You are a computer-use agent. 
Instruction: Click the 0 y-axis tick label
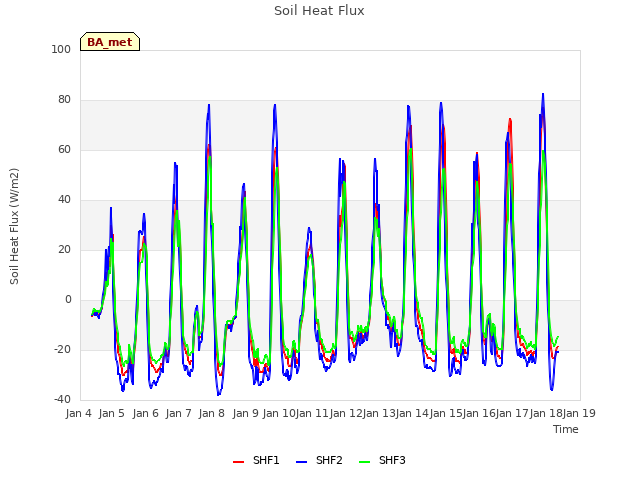click(x=68, y=300)
